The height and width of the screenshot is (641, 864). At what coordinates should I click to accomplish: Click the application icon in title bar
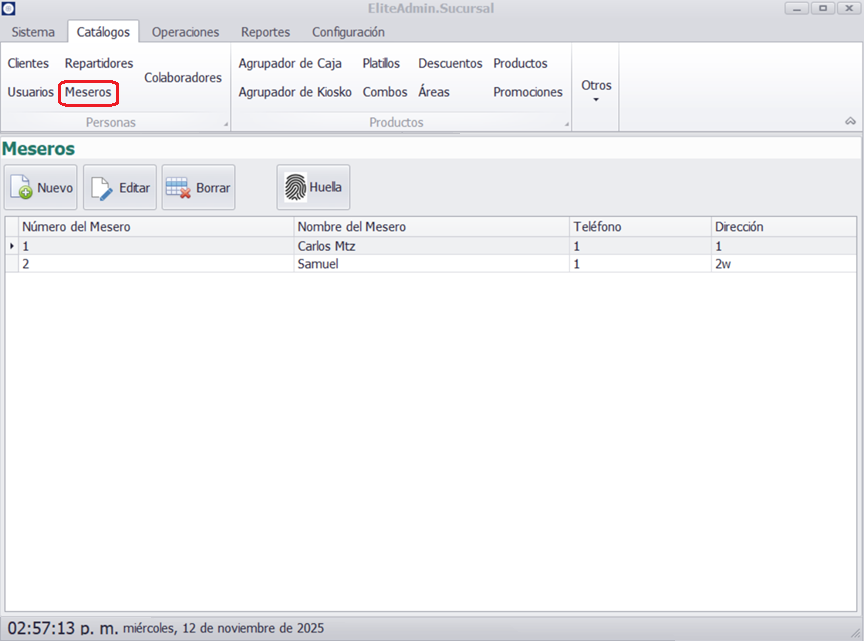coord(9,9)
